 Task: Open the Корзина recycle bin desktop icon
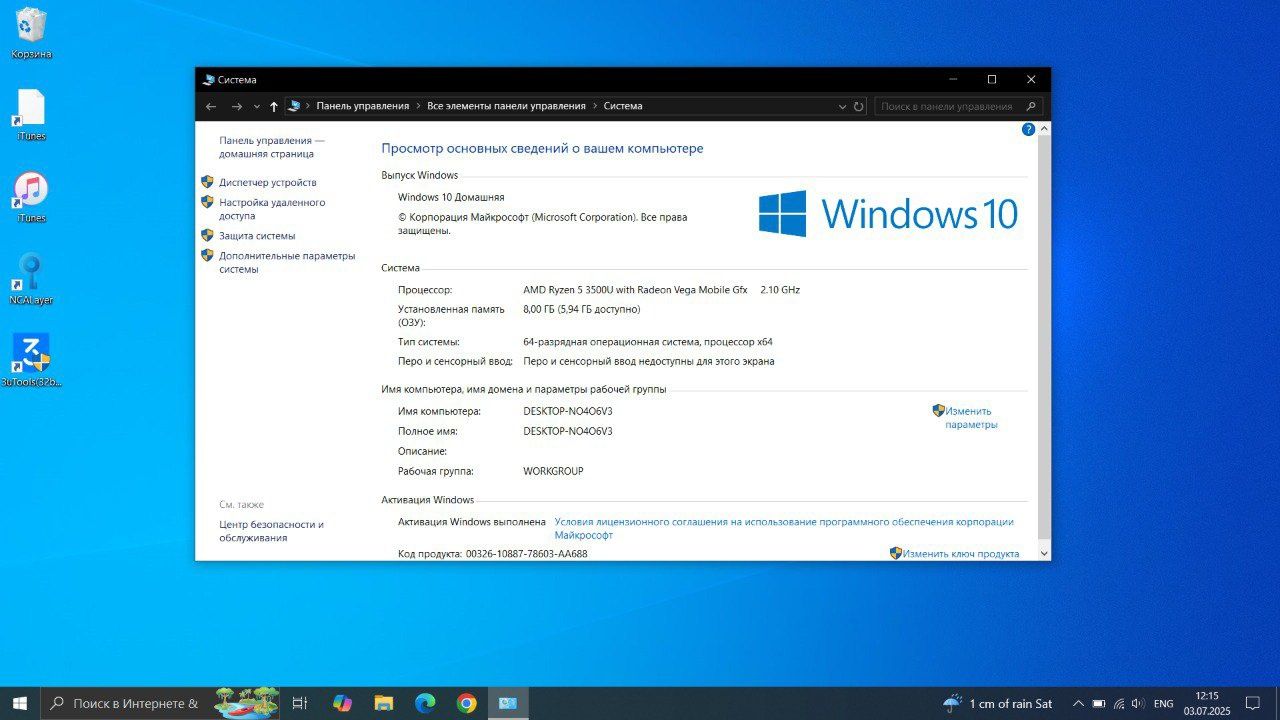click(31, 32)
